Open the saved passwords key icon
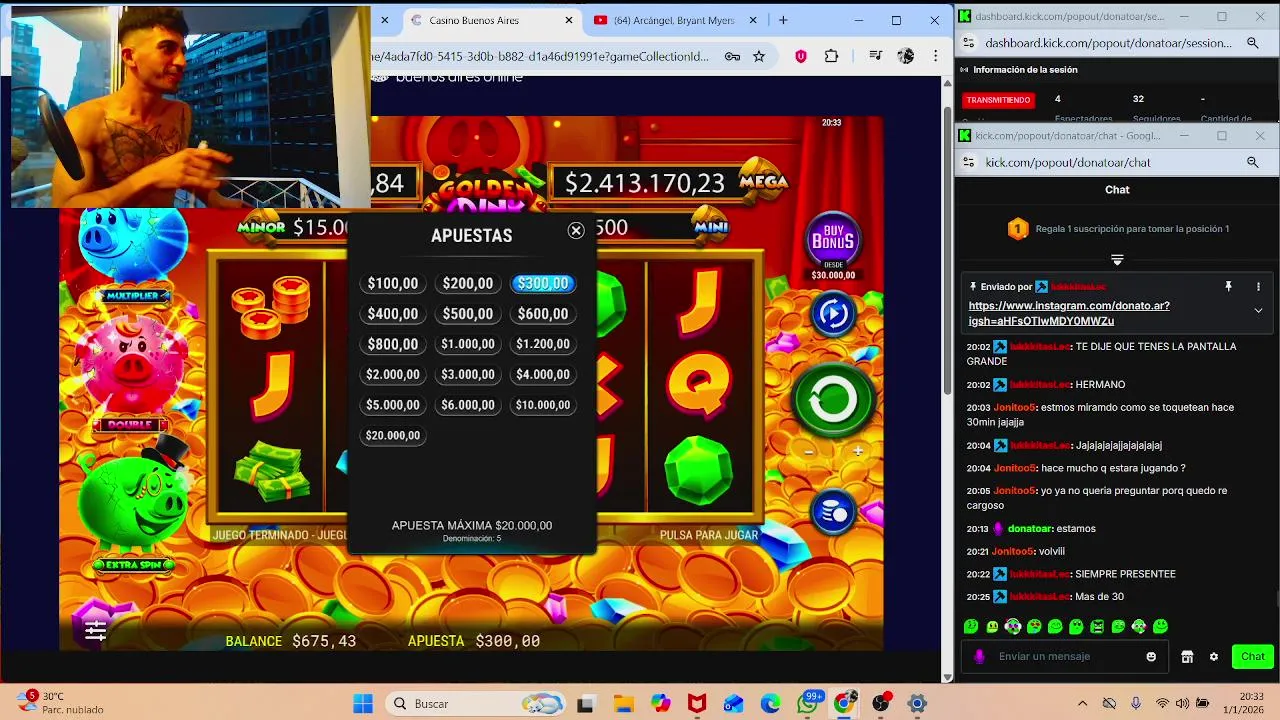This screenshot has width=1280, height=720. click(x=732, y=57)
